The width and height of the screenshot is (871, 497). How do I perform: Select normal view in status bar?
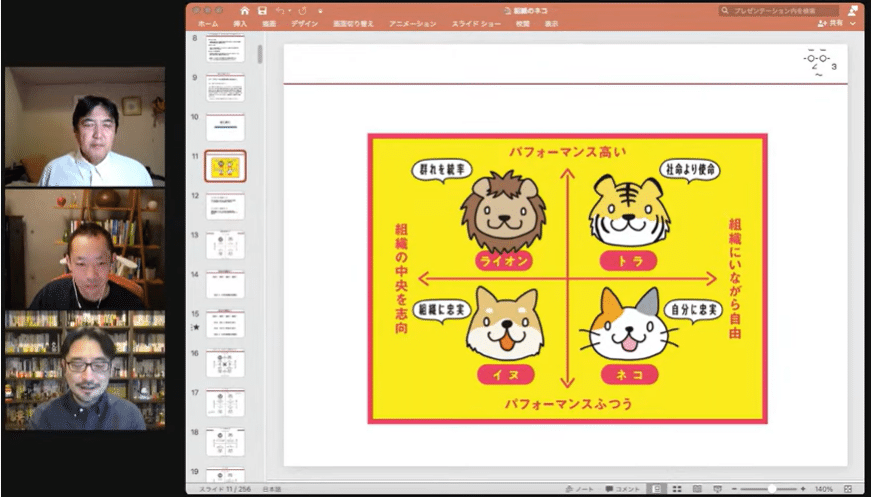659,489
